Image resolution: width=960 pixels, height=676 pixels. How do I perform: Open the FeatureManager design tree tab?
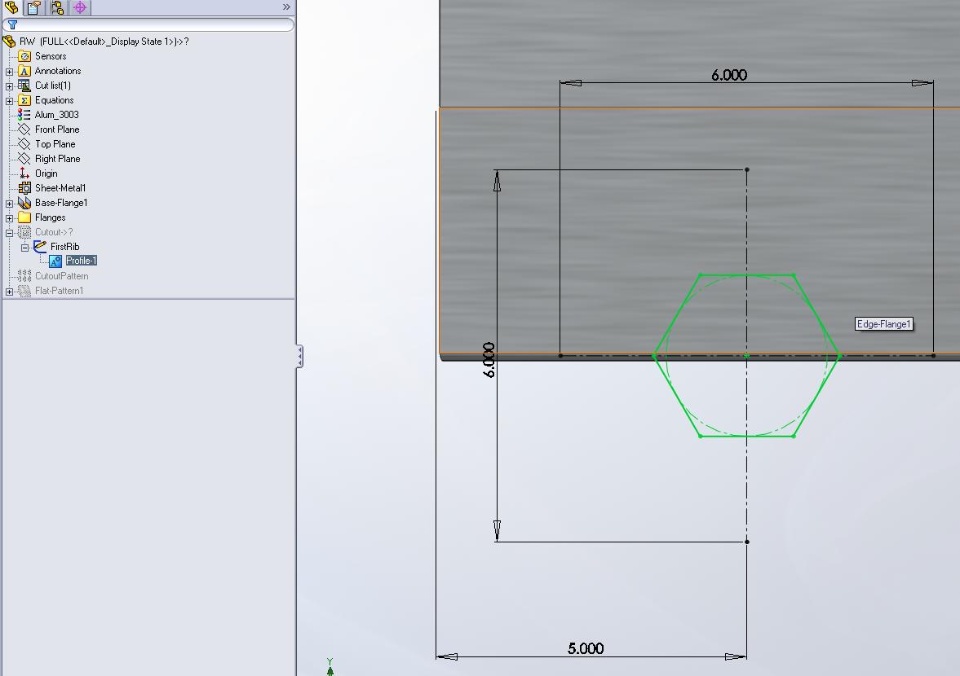12,7
